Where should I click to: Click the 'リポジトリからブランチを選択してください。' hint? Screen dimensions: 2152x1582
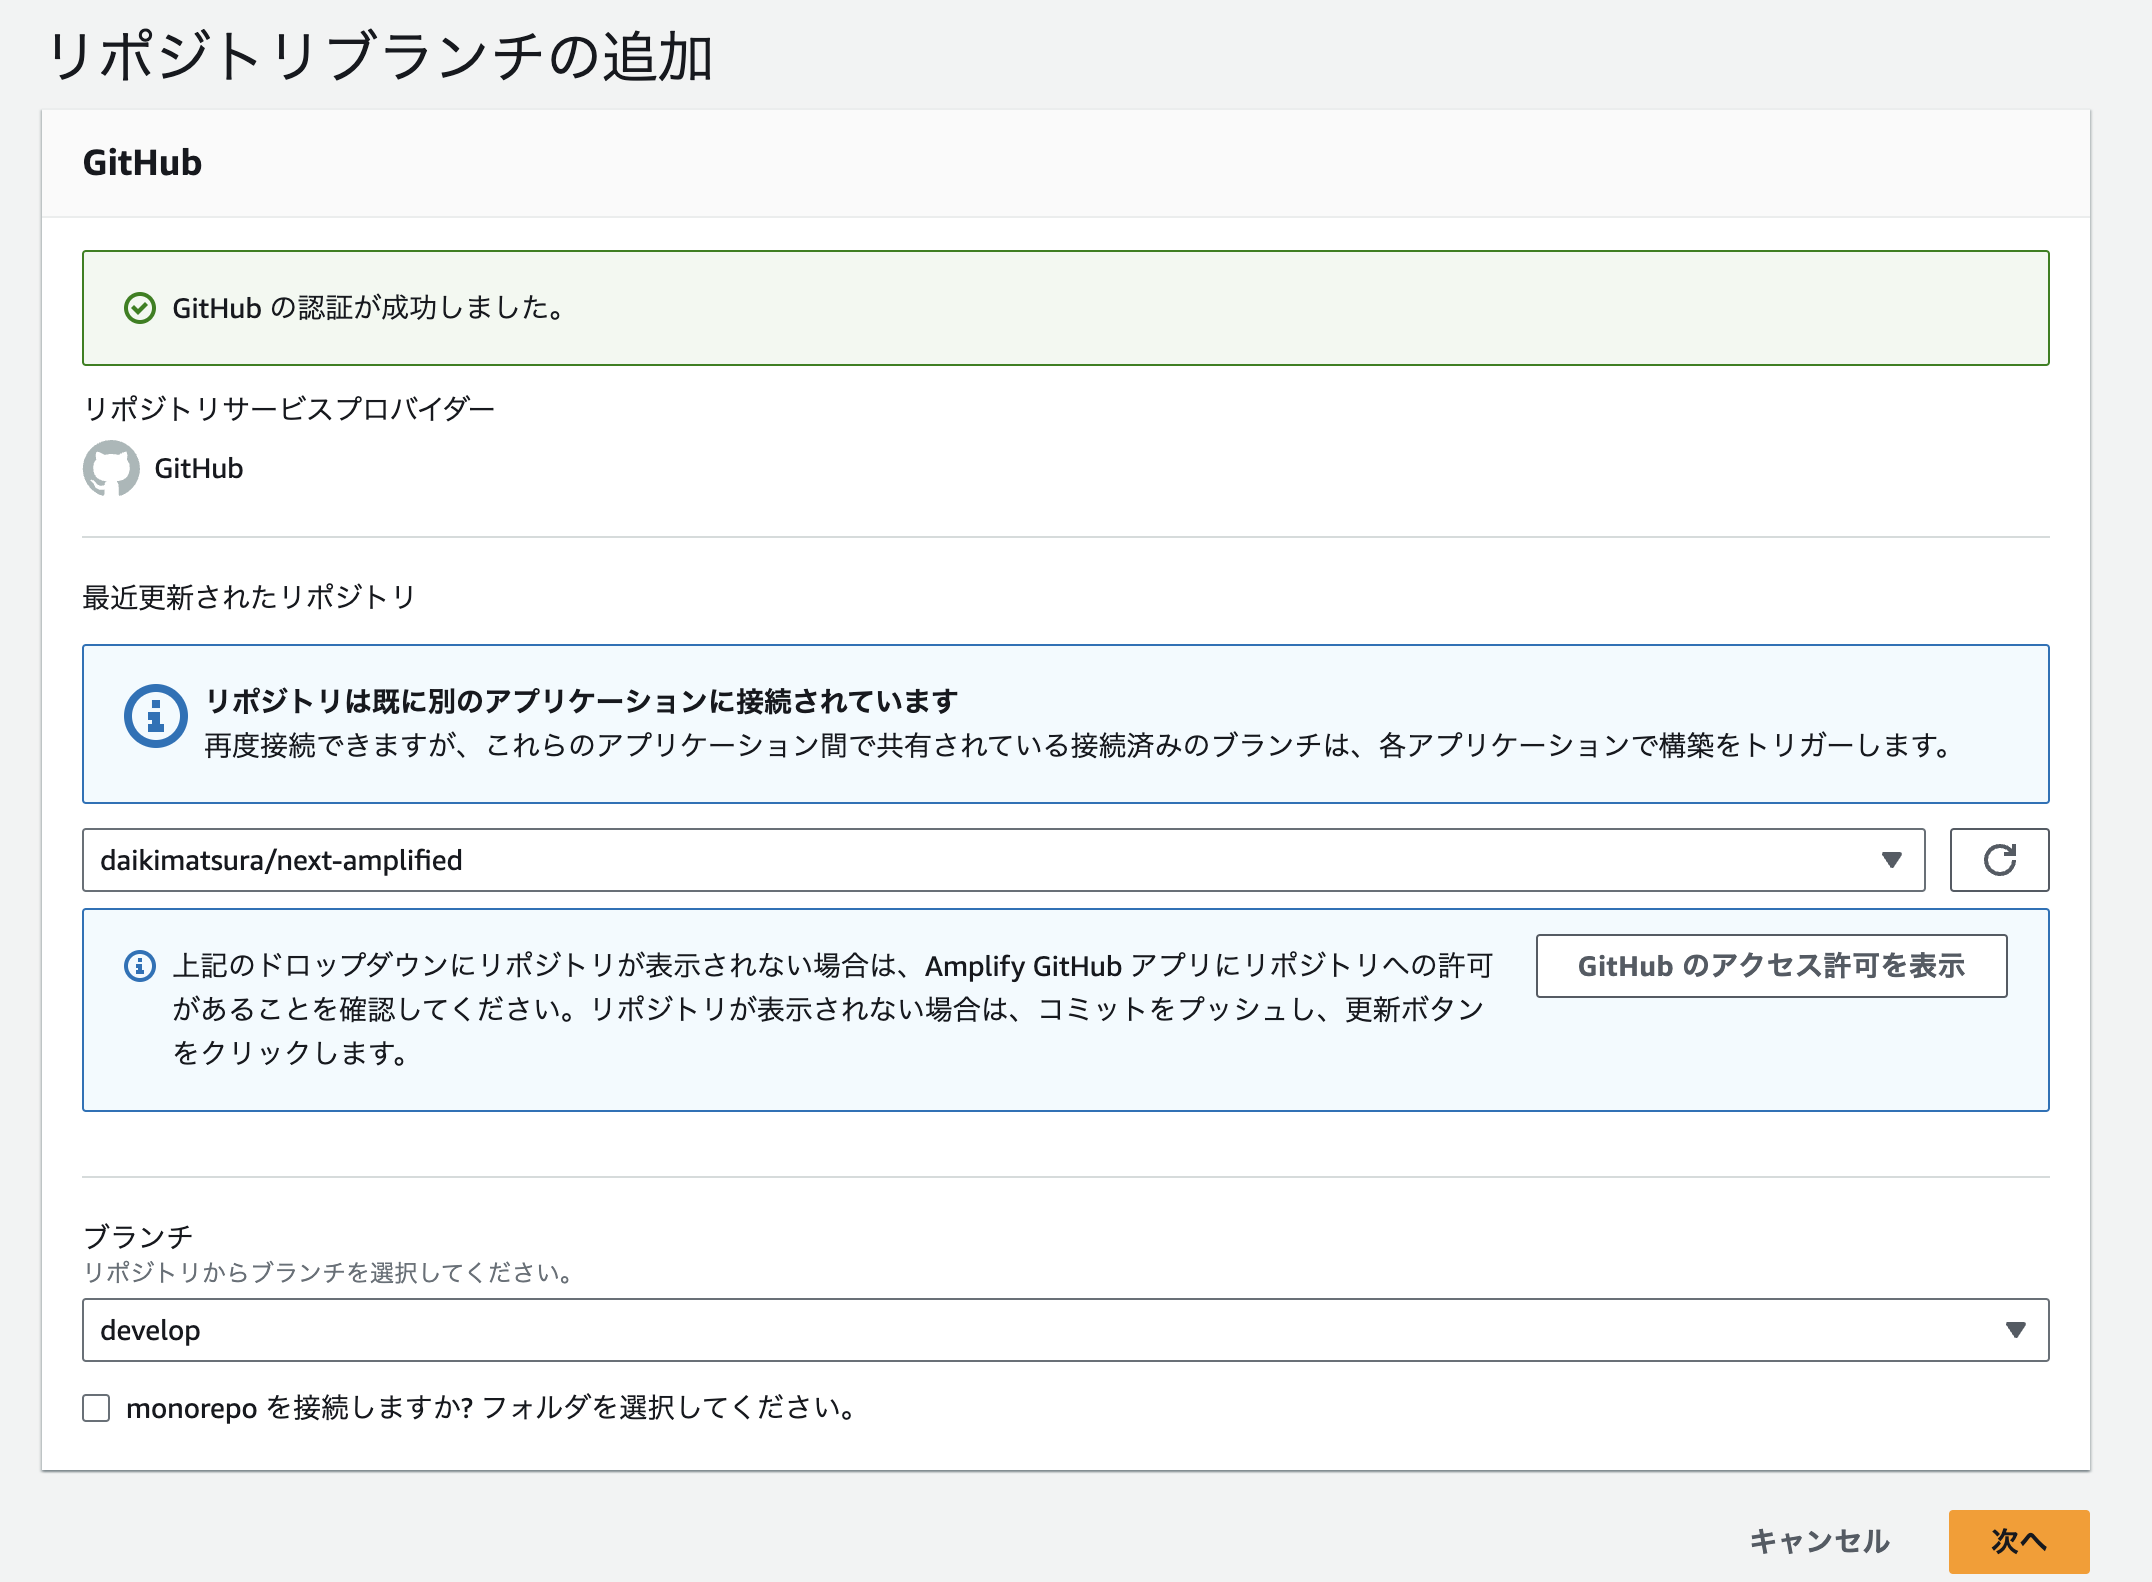pos(328,1273)
